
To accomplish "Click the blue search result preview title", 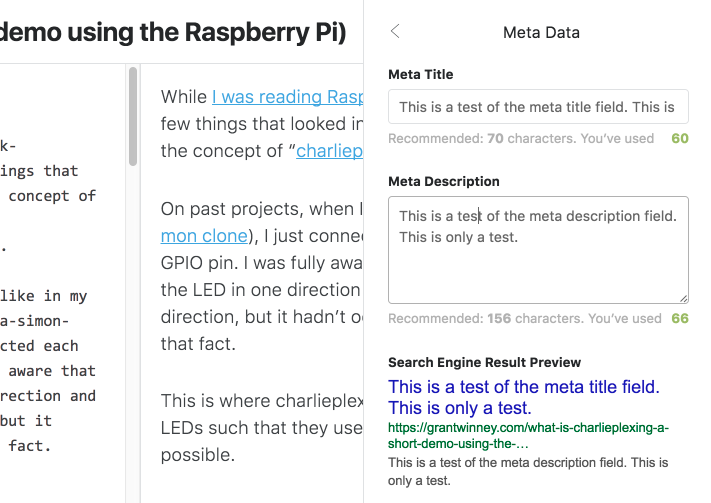I will click(524, 397).
